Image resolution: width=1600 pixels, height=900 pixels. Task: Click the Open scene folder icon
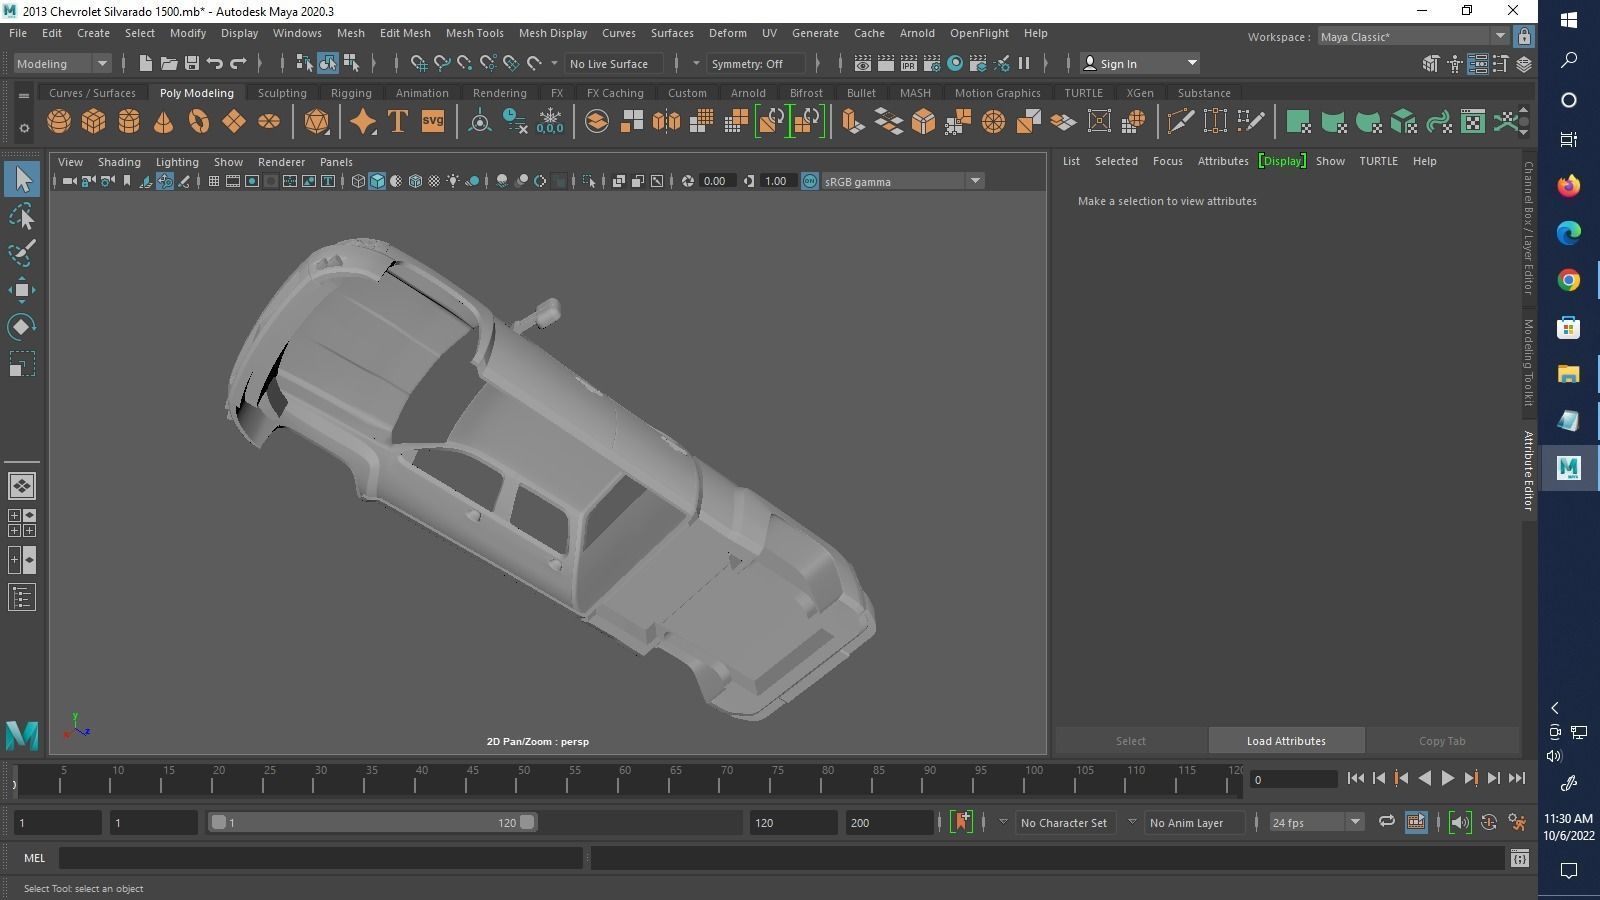click(x=169, y=63)
